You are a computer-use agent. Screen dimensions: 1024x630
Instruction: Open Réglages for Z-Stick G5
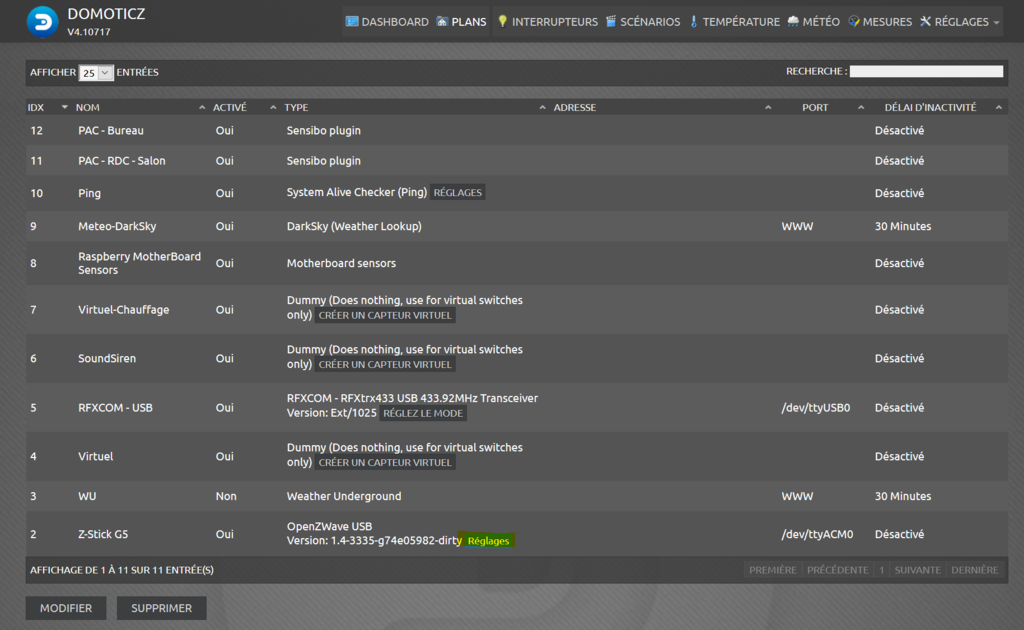(488, 541)
